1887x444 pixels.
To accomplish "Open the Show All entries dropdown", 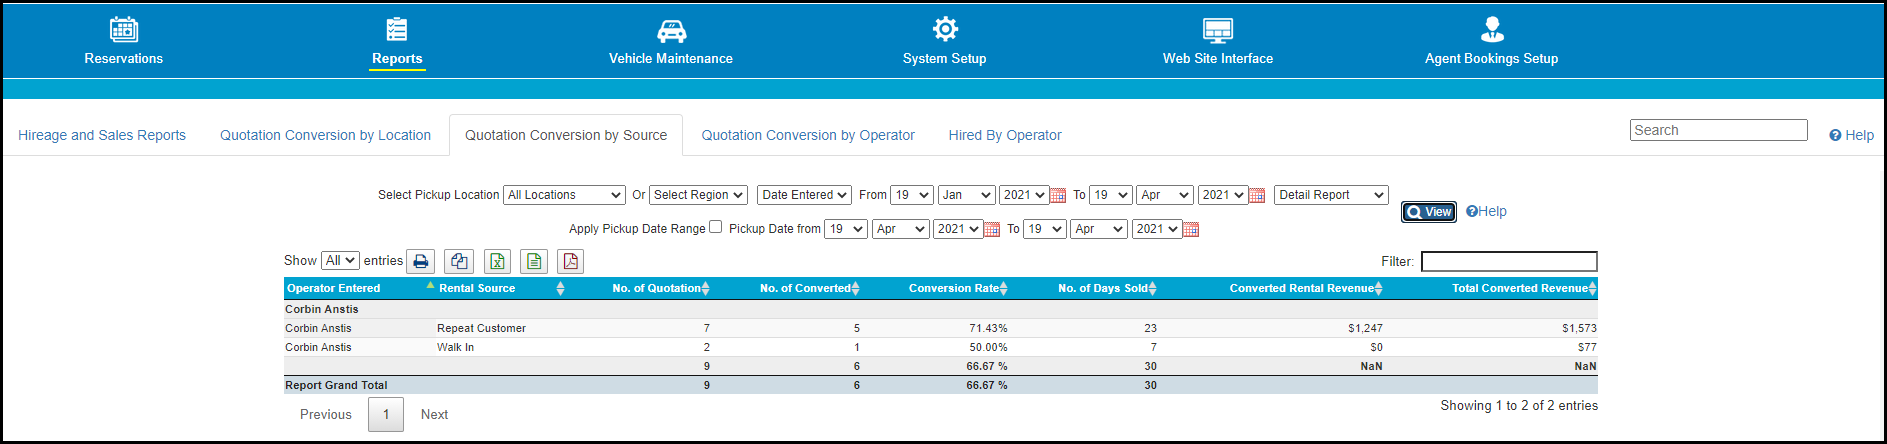I will [x=340, y=260].
